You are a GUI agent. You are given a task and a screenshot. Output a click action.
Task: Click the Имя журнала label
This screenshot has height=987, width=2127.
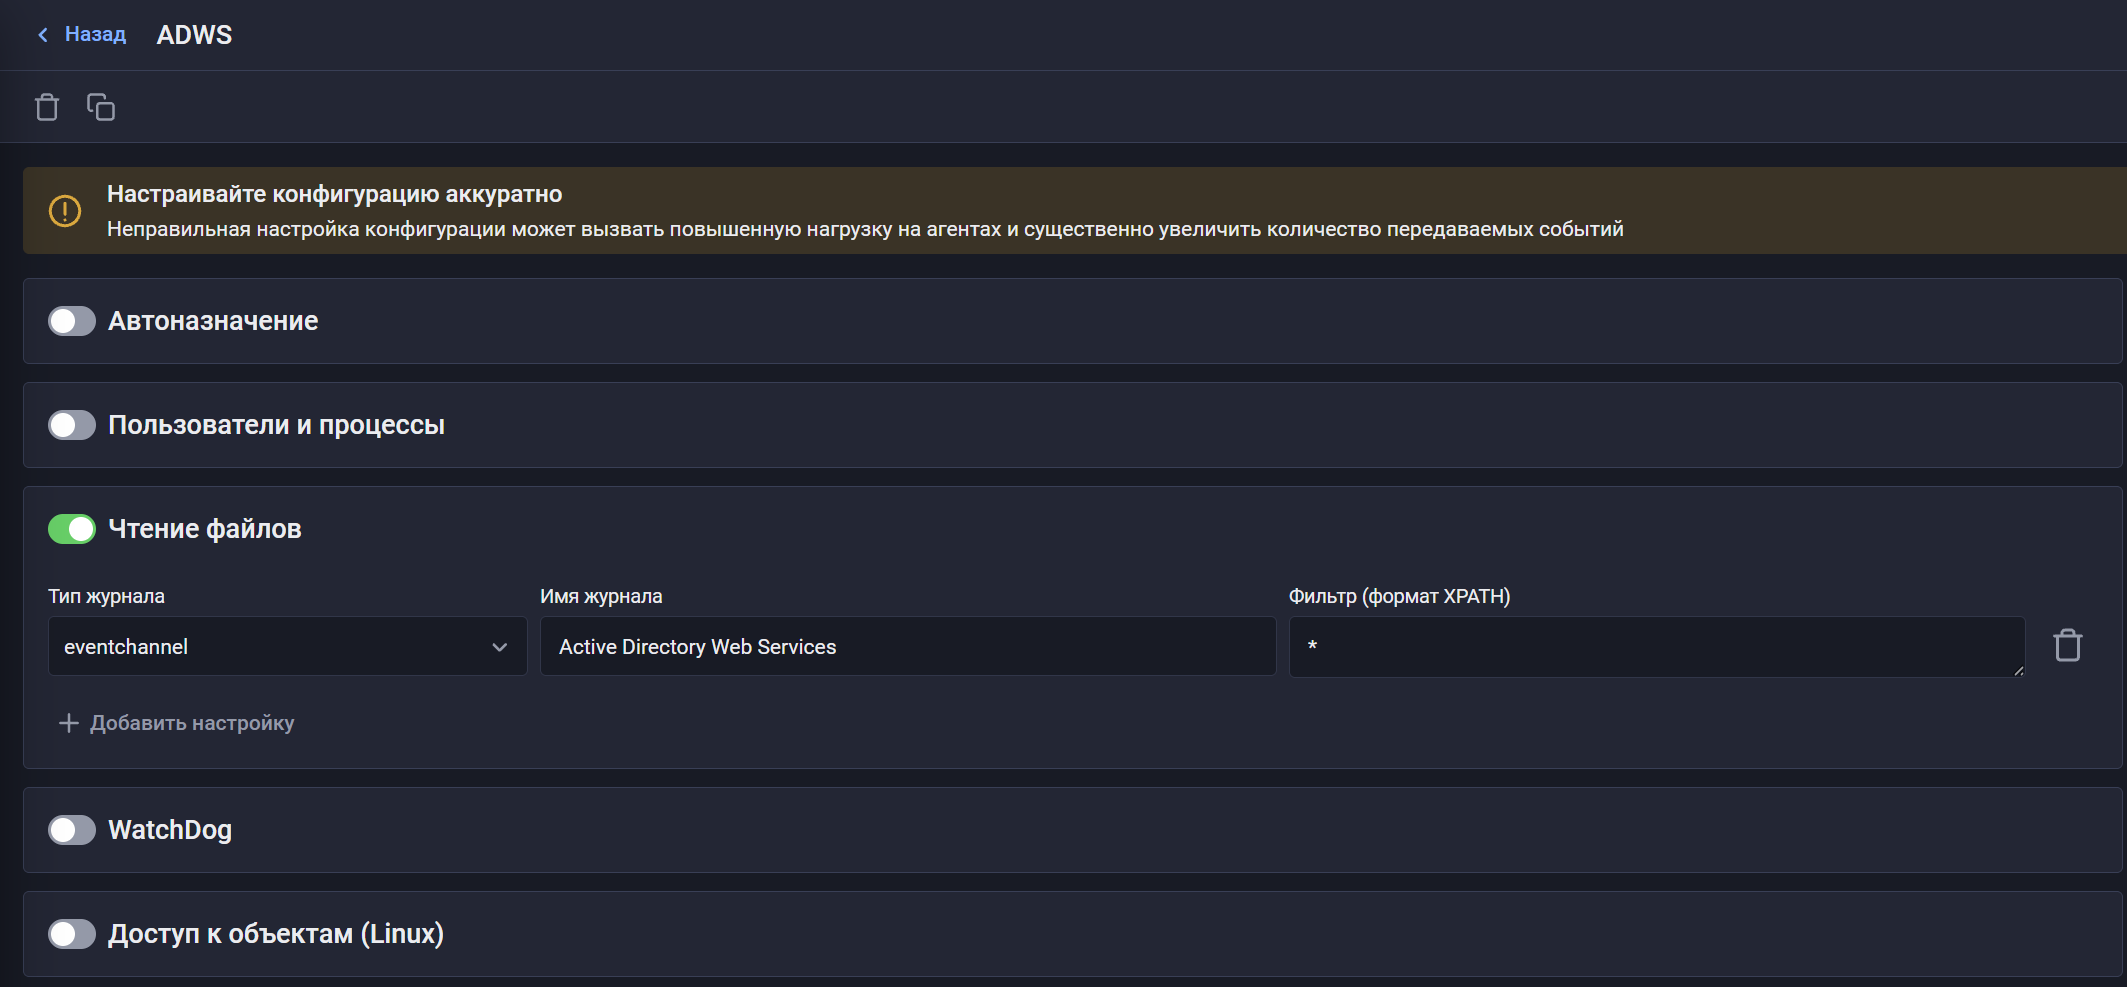[601, 596]
